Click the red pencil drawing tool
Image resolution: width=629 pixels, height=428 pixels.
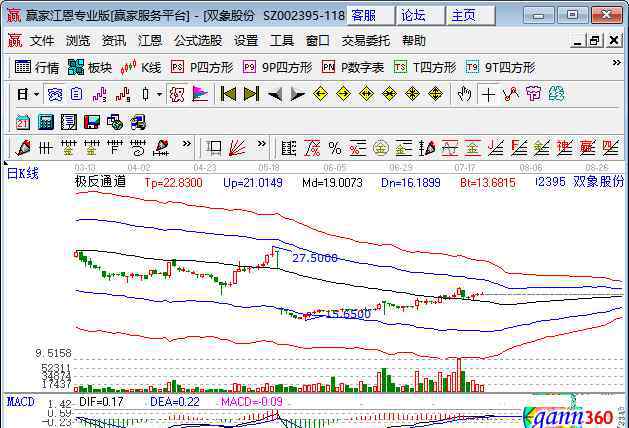click(23, 148)
